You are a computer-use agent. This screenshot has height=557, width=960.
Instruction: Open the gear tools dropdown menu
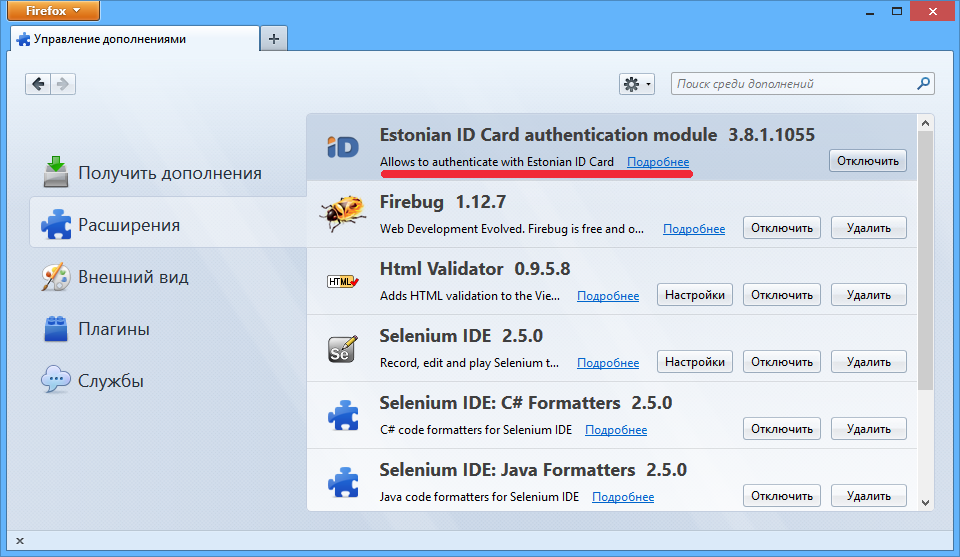637,84
